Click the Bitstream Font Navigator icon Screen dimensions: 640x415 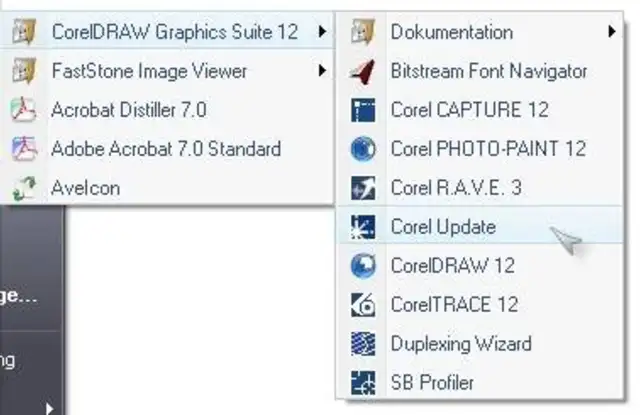[362, 71]
